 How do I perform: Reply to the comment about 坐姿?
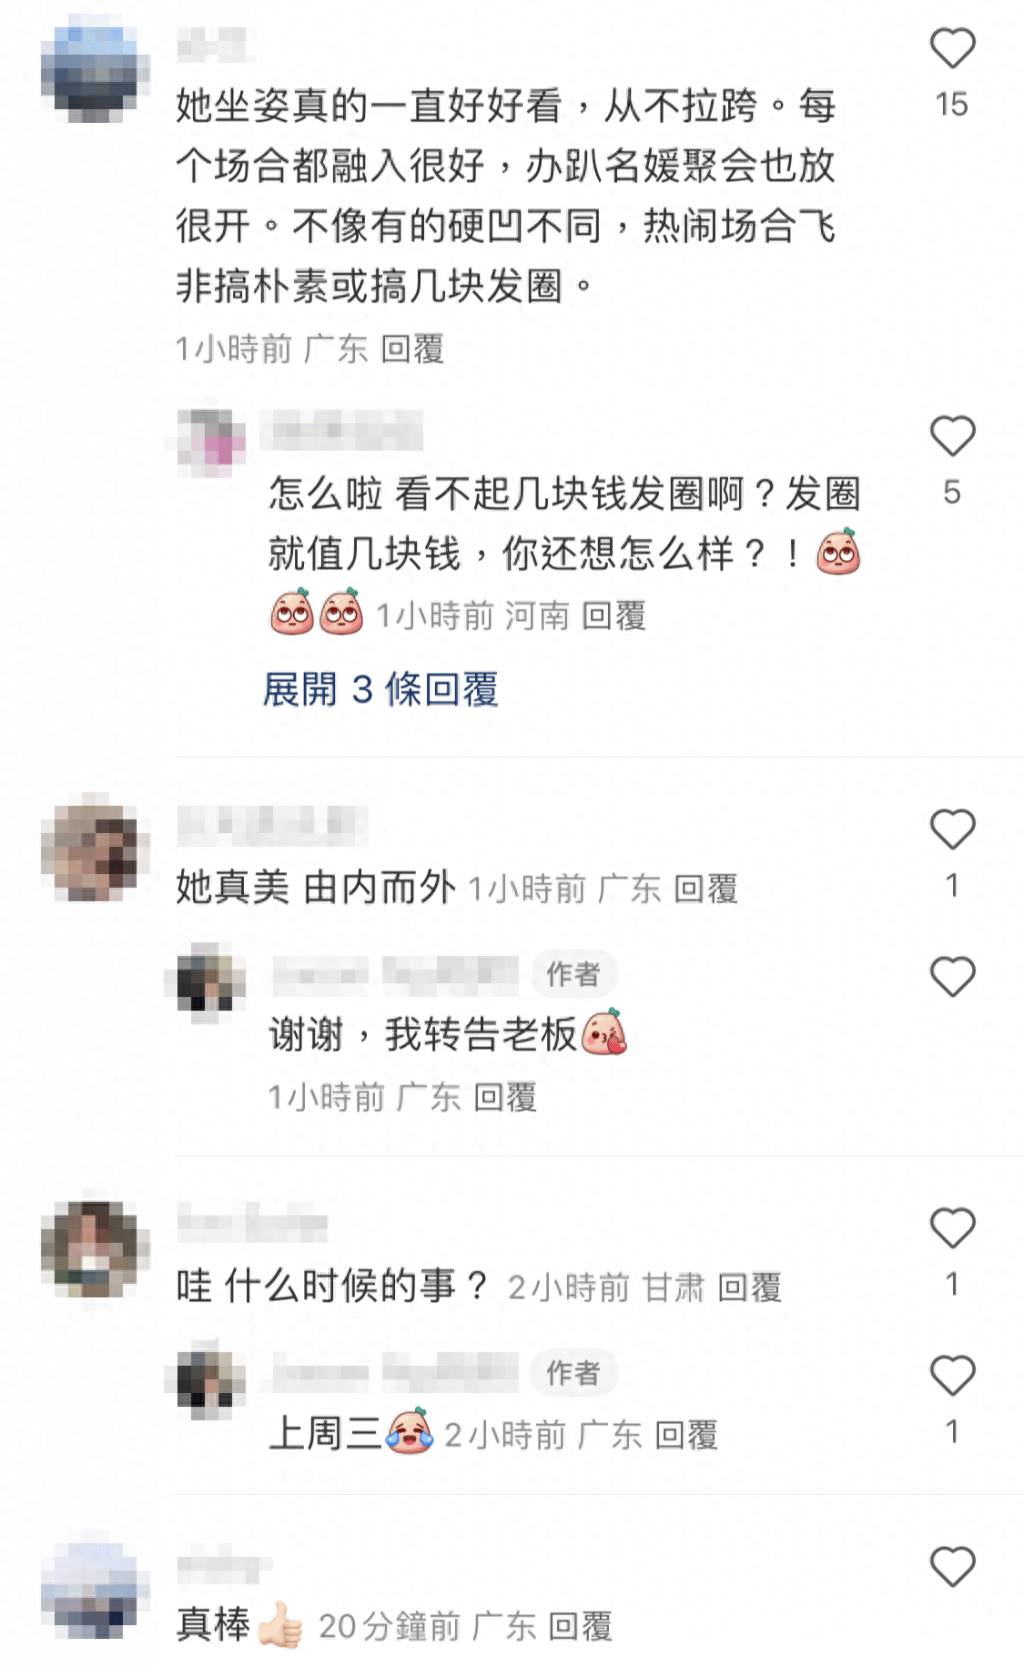[x=412, y=349]
